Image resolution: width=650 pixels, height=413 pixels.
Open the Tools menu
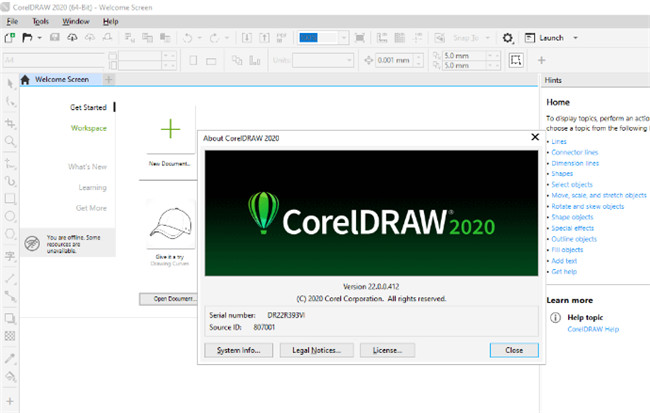(x=41, y=21)
